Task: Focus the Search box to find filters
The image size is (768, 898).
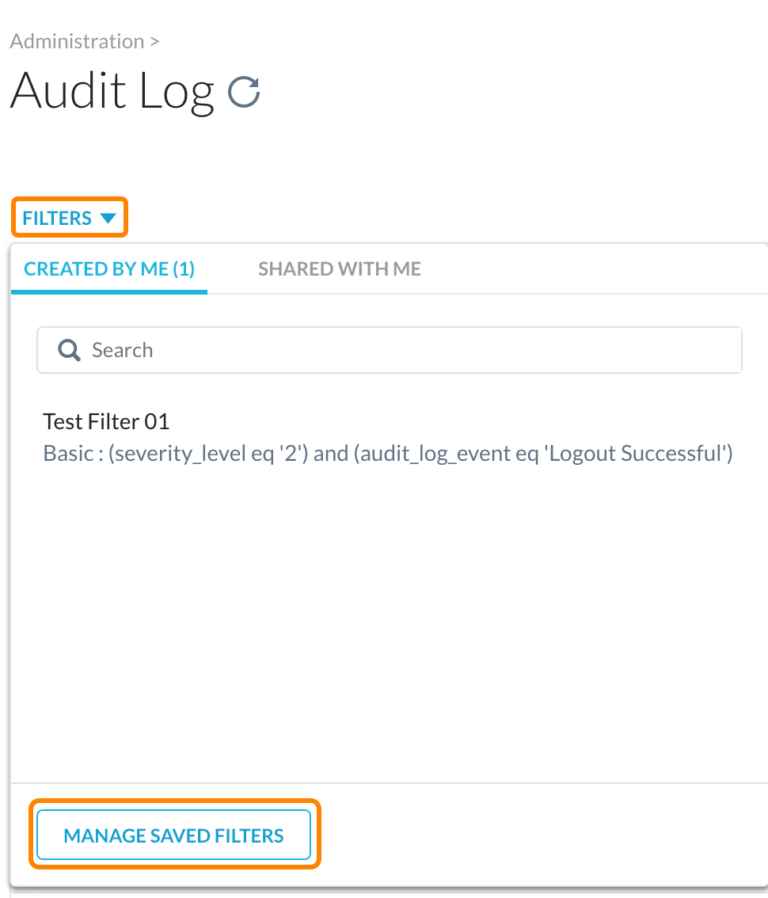Action: [x=300, y=350]
